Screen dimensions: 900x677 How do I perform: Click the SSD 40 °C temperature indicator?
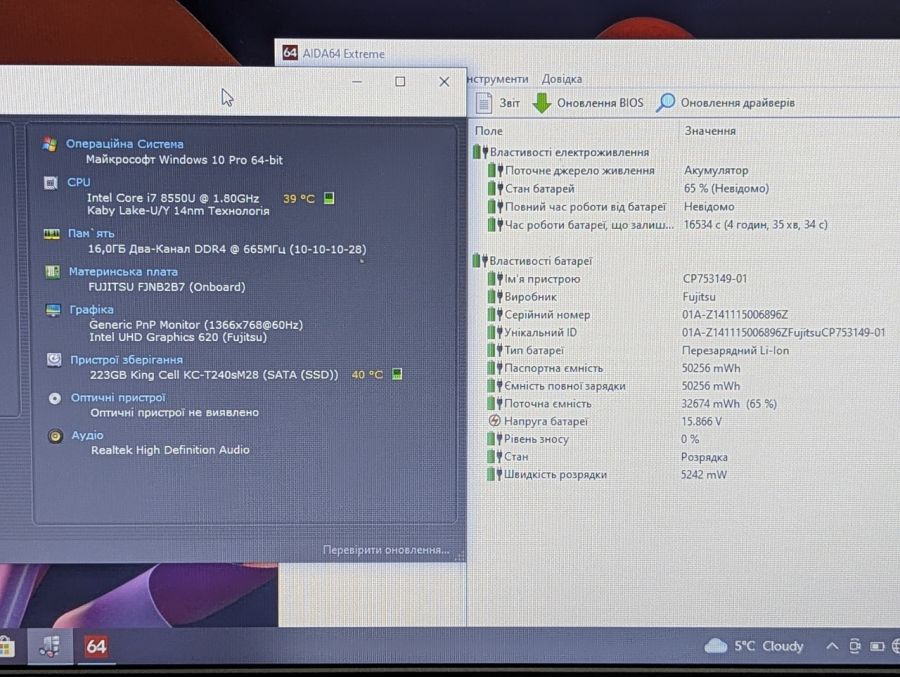pyautogui.click(x=376, y=374)
